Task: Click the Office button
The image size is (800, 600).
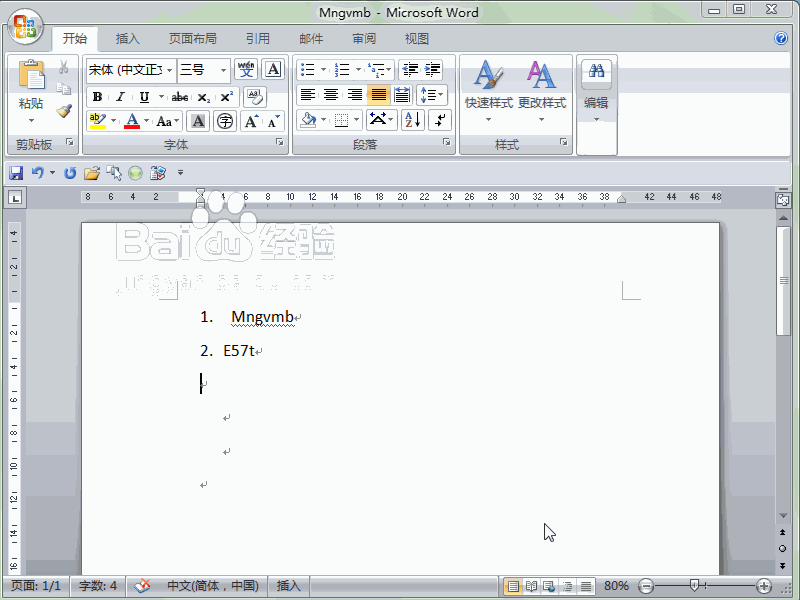Action: (26, 28)
